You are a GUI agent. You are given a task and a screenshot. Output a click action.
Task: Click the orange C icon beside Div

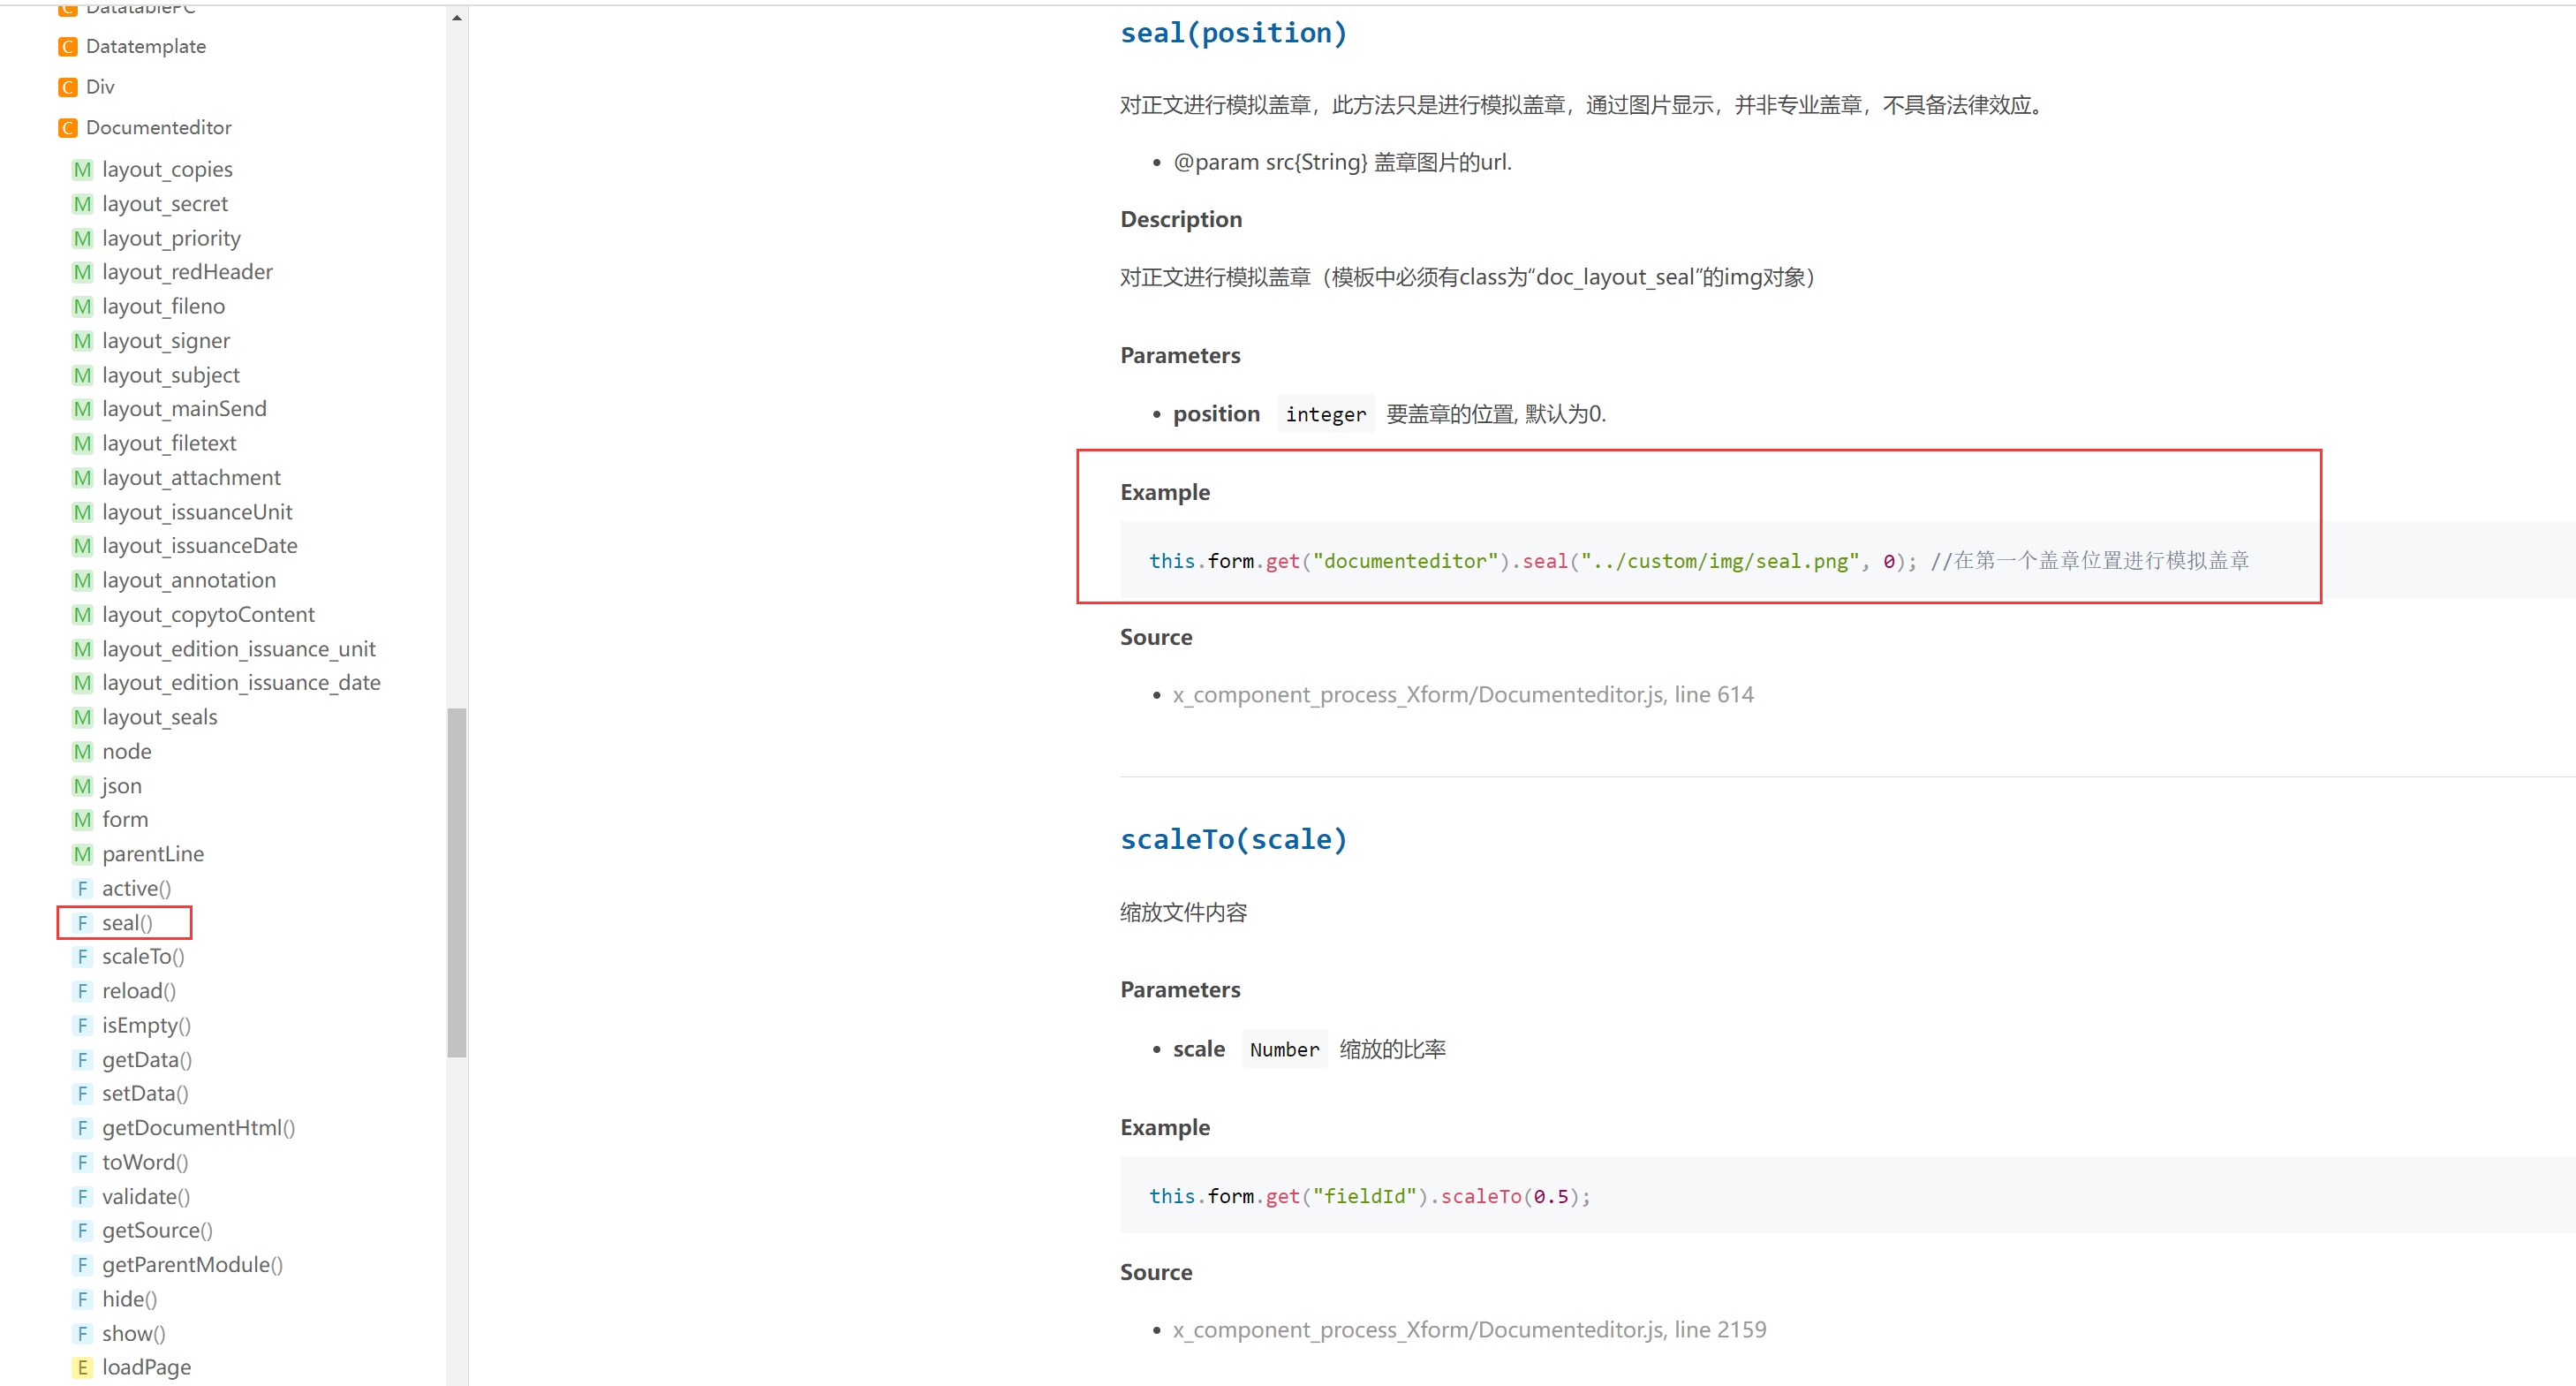coord(68,87)
